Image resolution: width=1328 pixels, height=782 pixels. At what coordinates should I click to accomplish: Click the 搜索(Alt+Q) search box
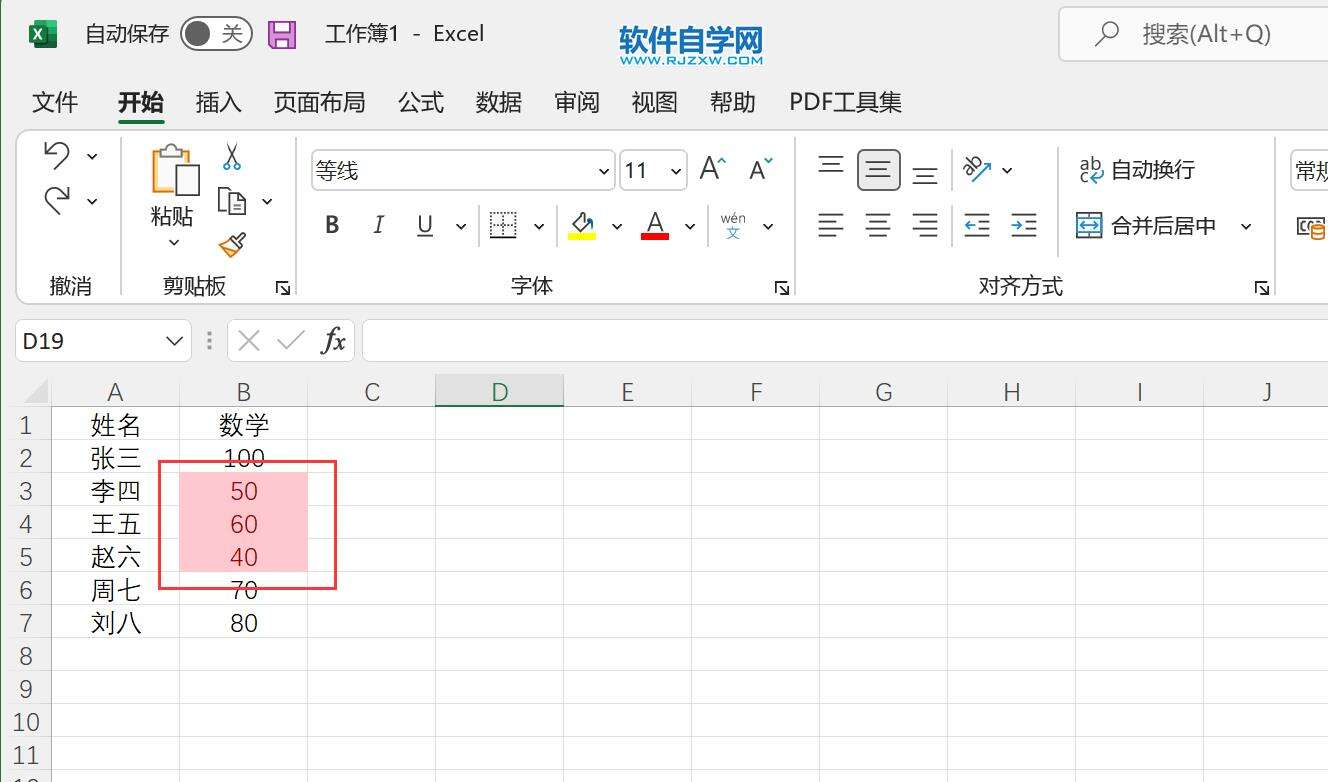click(1193, 35)
